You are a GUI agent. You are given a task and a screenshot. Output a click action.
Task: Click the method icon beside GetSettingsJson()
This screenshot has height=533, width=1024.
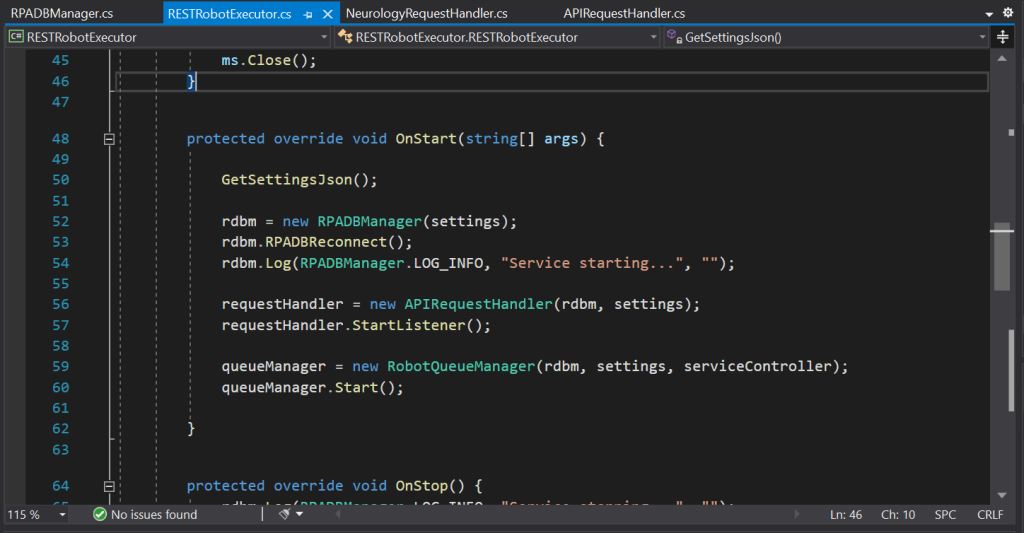pos(675,37)
